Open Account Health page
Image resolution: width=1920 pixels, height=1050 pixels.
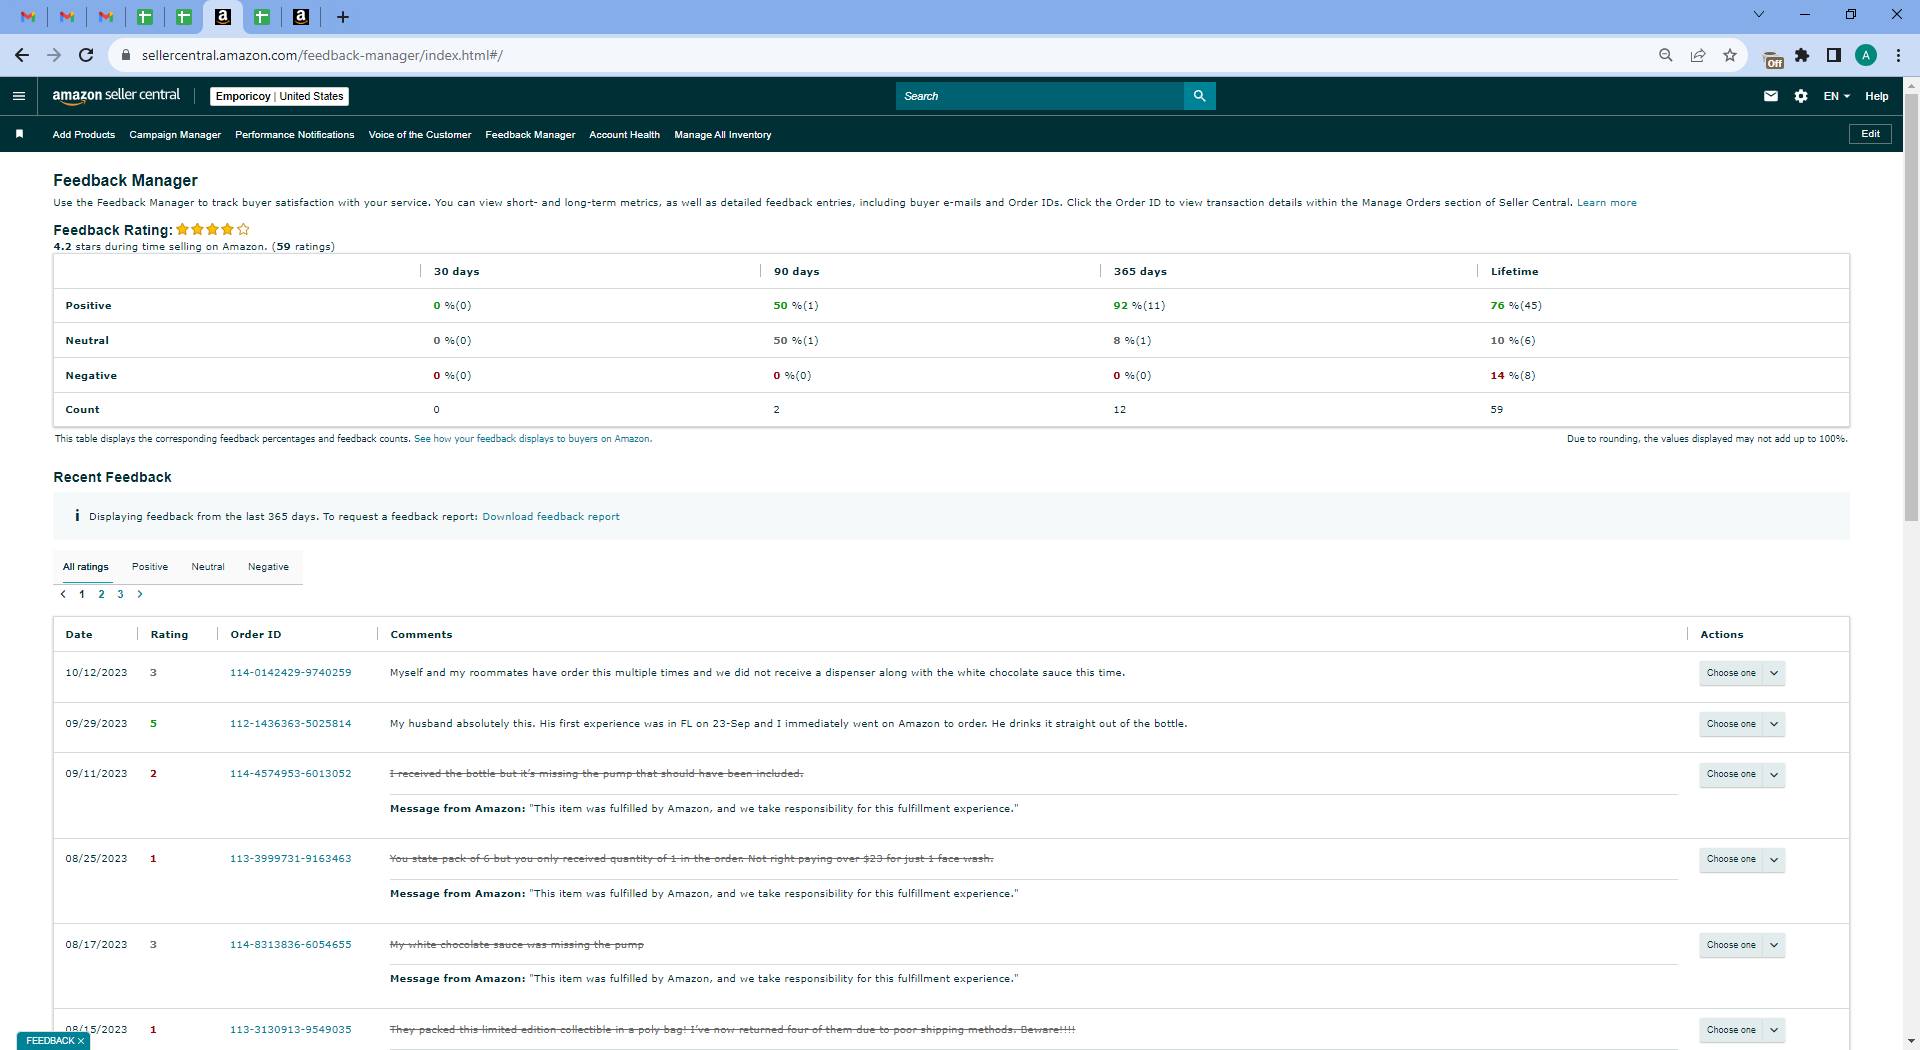[x=624, y=135]
